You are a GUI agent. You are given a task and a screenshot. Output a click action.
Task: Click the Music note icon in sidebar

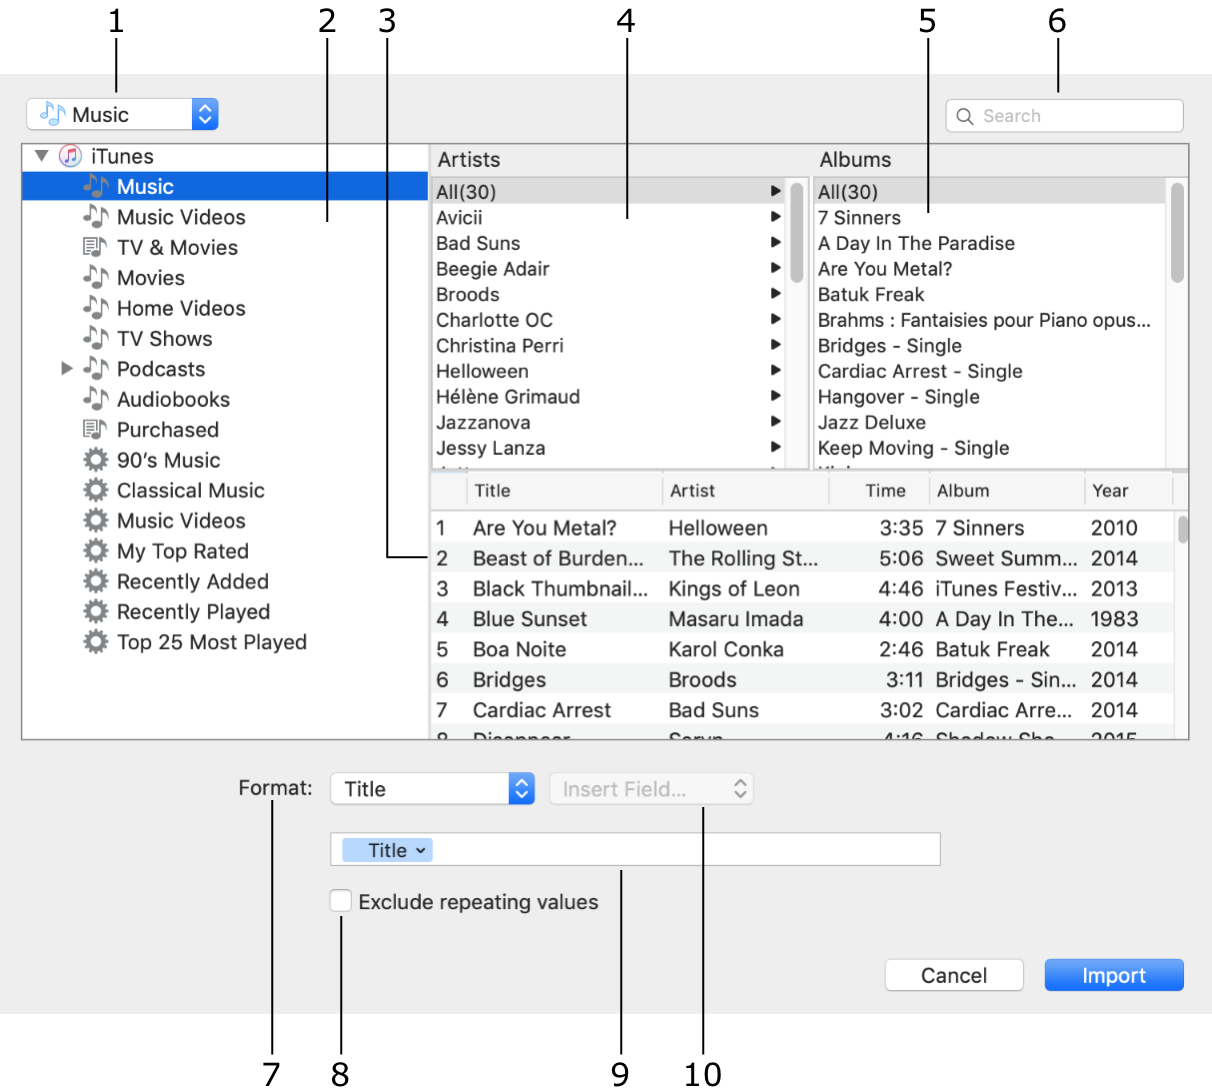tap(96, 186)
